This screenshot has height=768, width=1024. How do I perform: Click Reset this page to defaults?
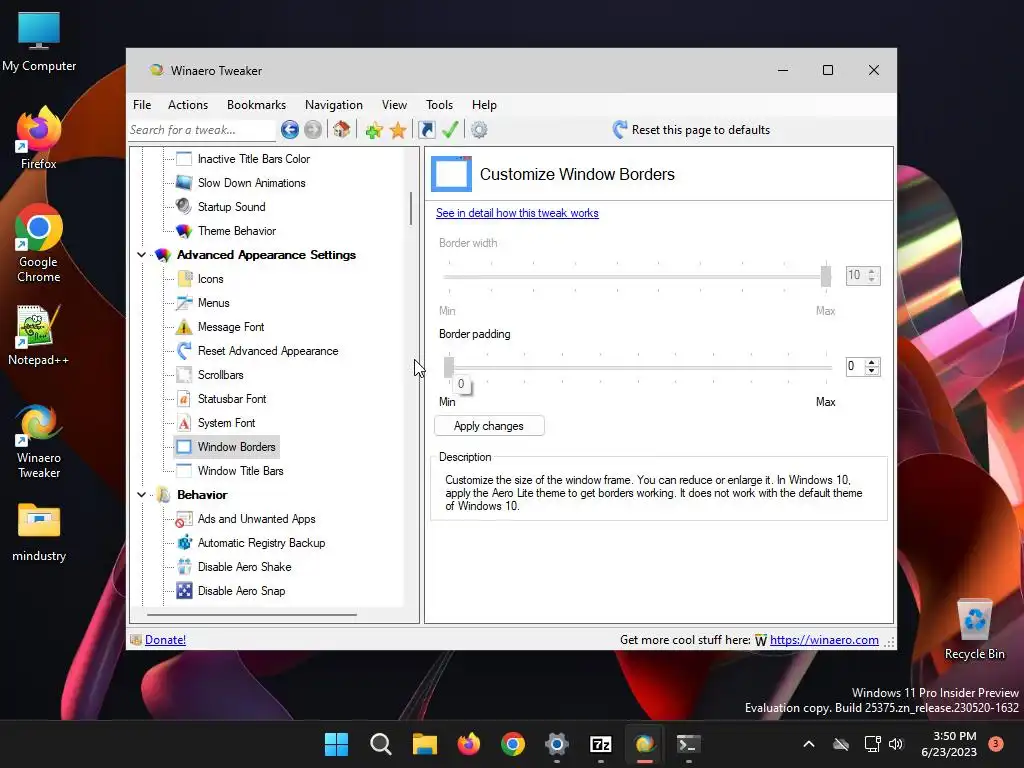(x=692, y=129)
